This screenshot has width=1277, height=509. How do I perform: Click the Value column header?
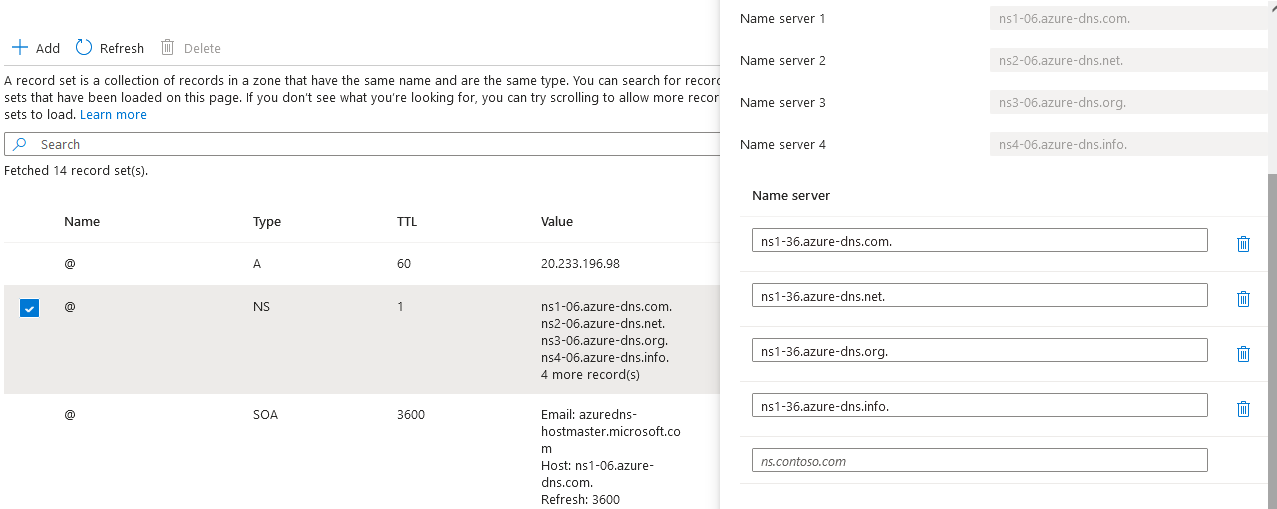click(x=557, y=222)
